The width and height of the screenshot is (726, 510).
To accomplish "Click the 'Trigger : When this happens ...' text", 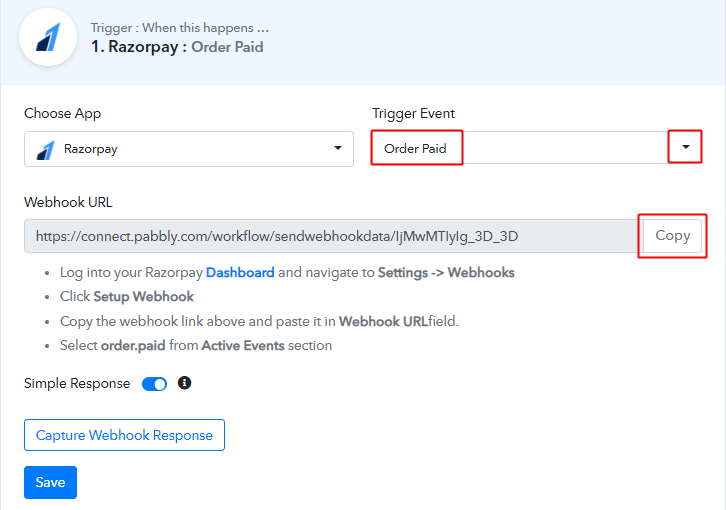I will click(x=180, y=28).
